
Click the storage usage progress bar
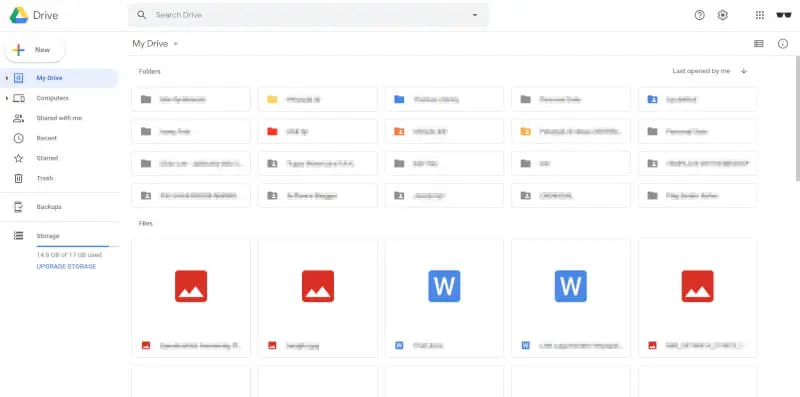pos(78,246)
